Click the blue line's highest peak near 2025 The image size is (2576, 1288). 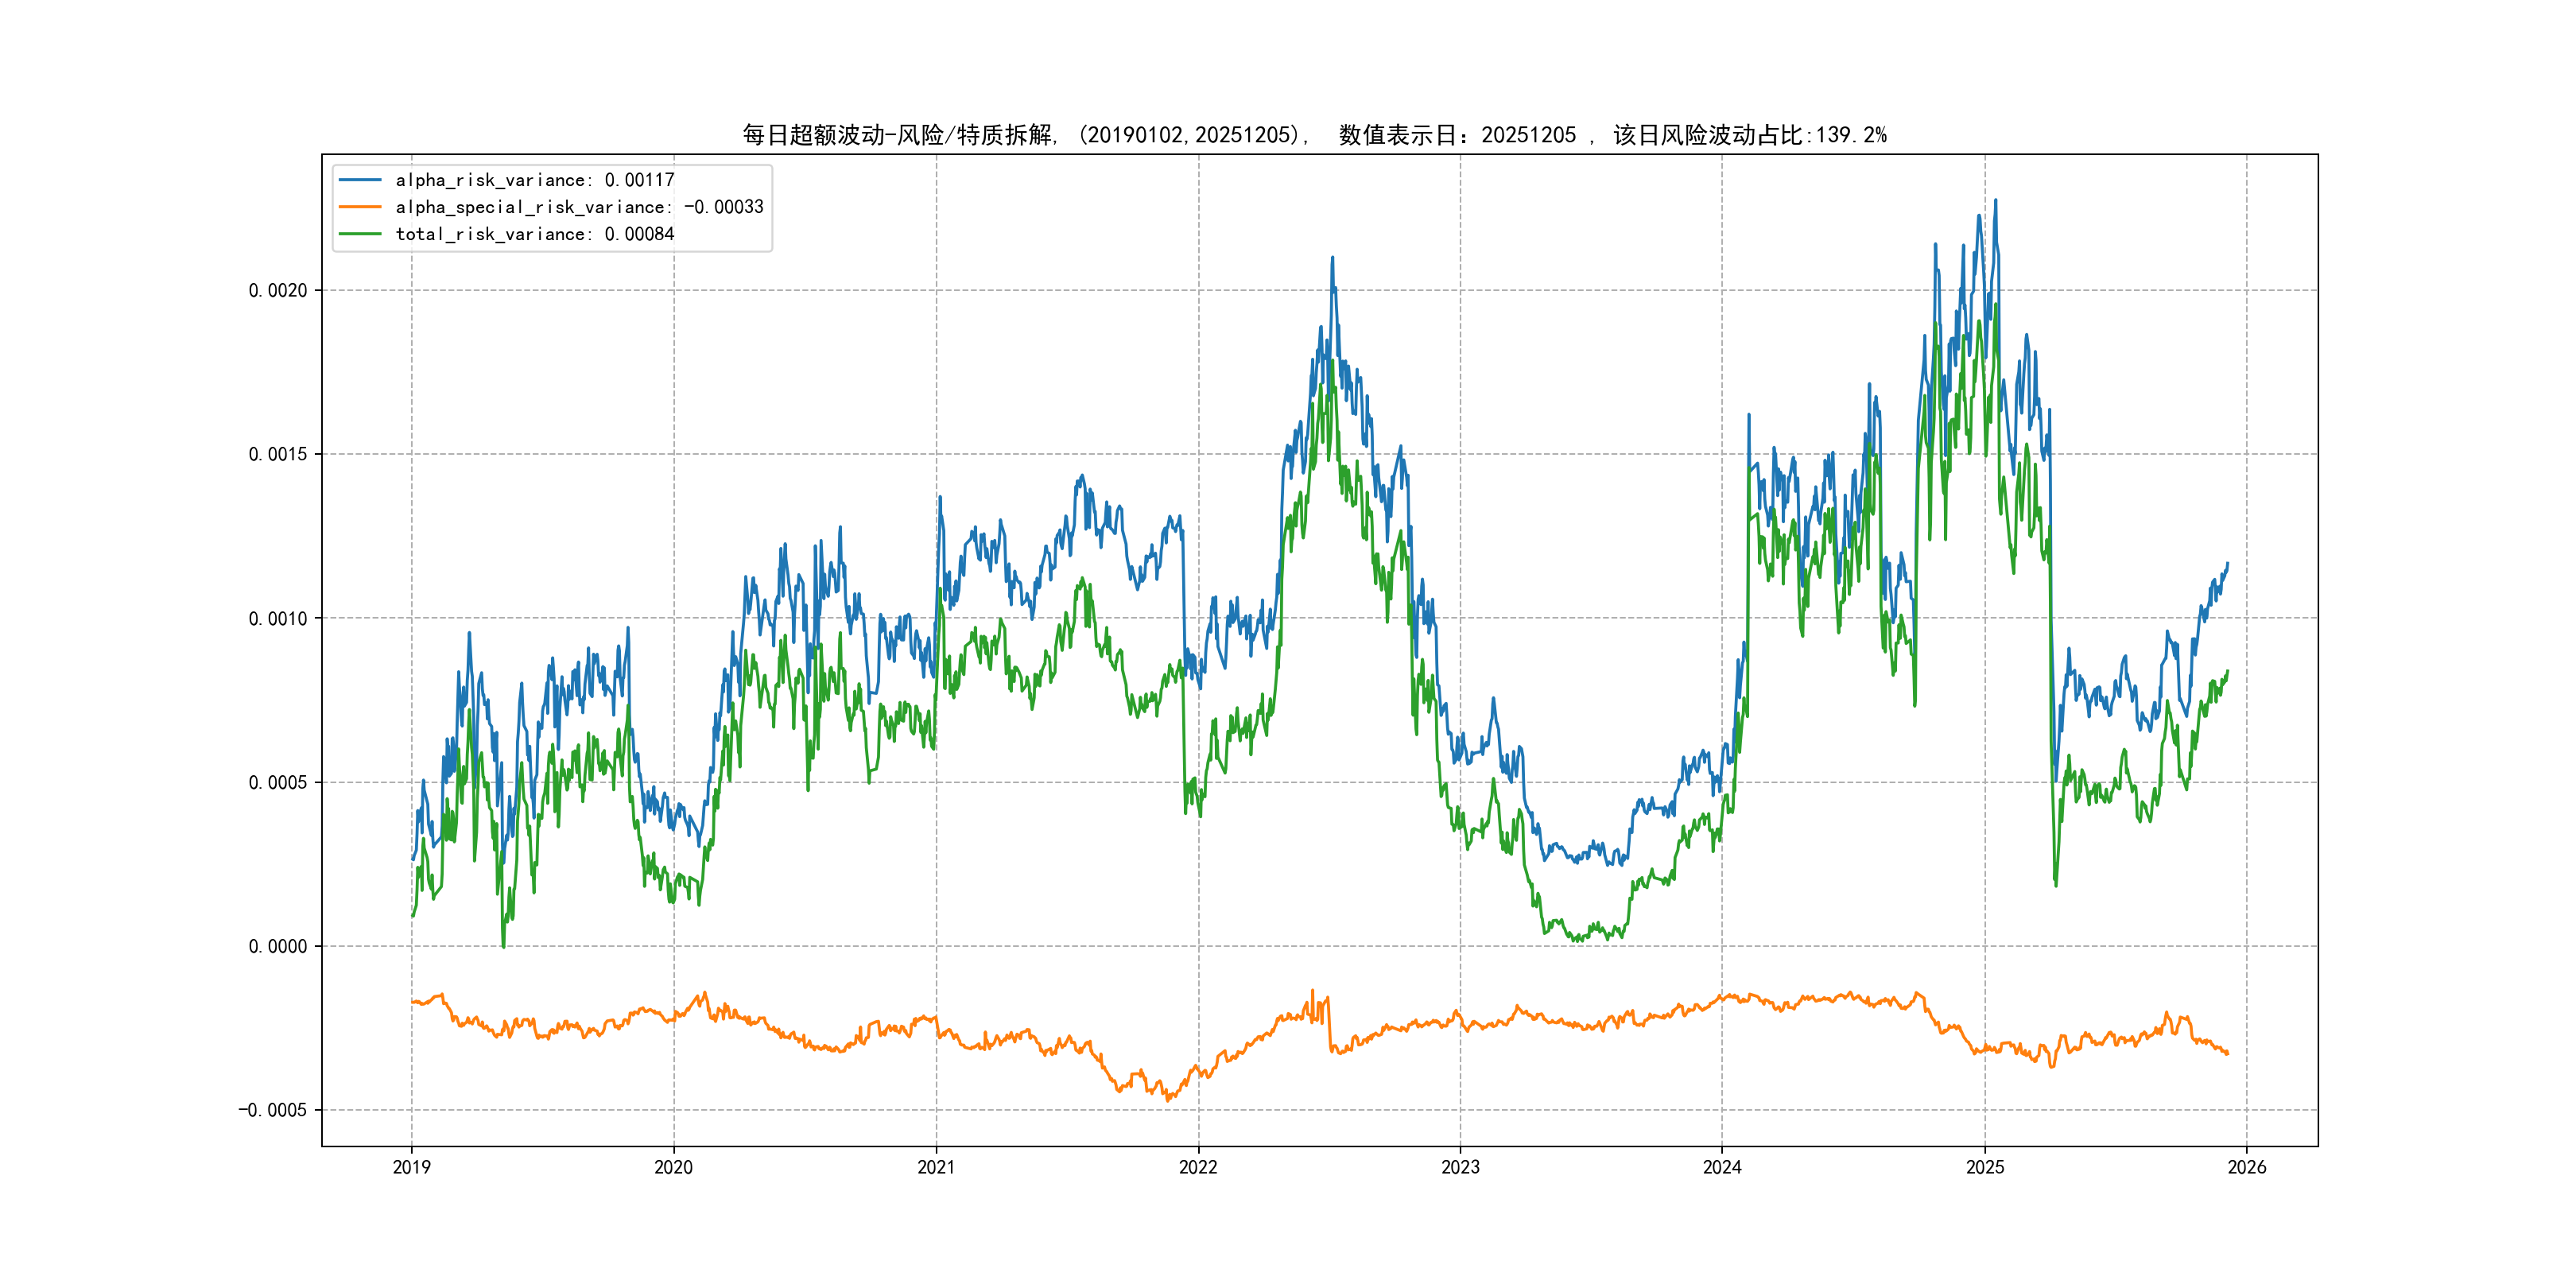click(x=1996, y=201)
